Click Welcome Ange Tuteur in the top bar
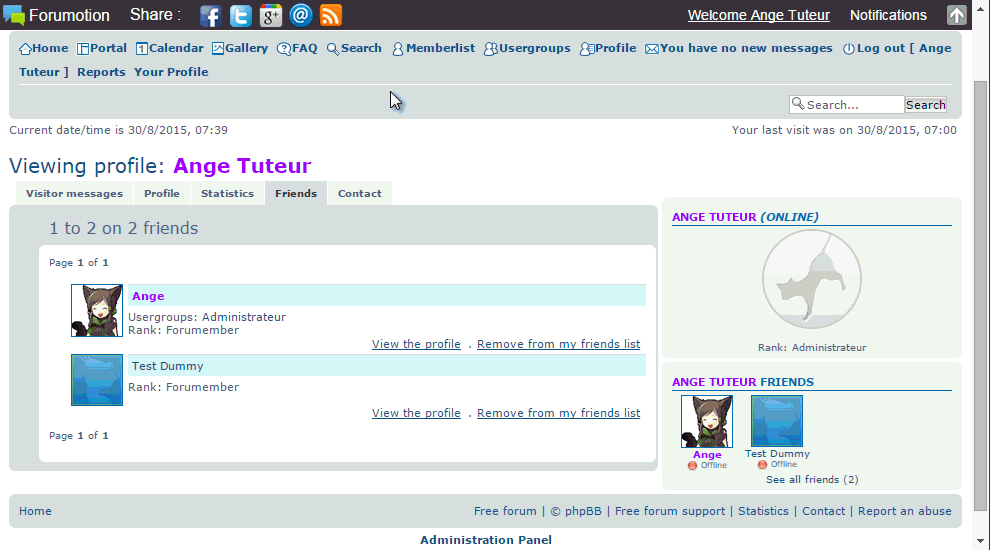Viewport: 990px width, 550px height. tap(758, 15)
